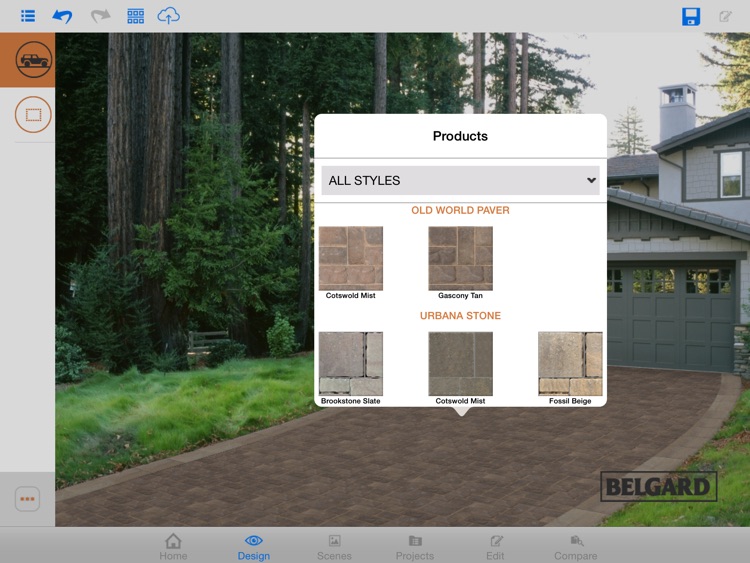
Task: Redo the previous action
Action: click(100, 16)
